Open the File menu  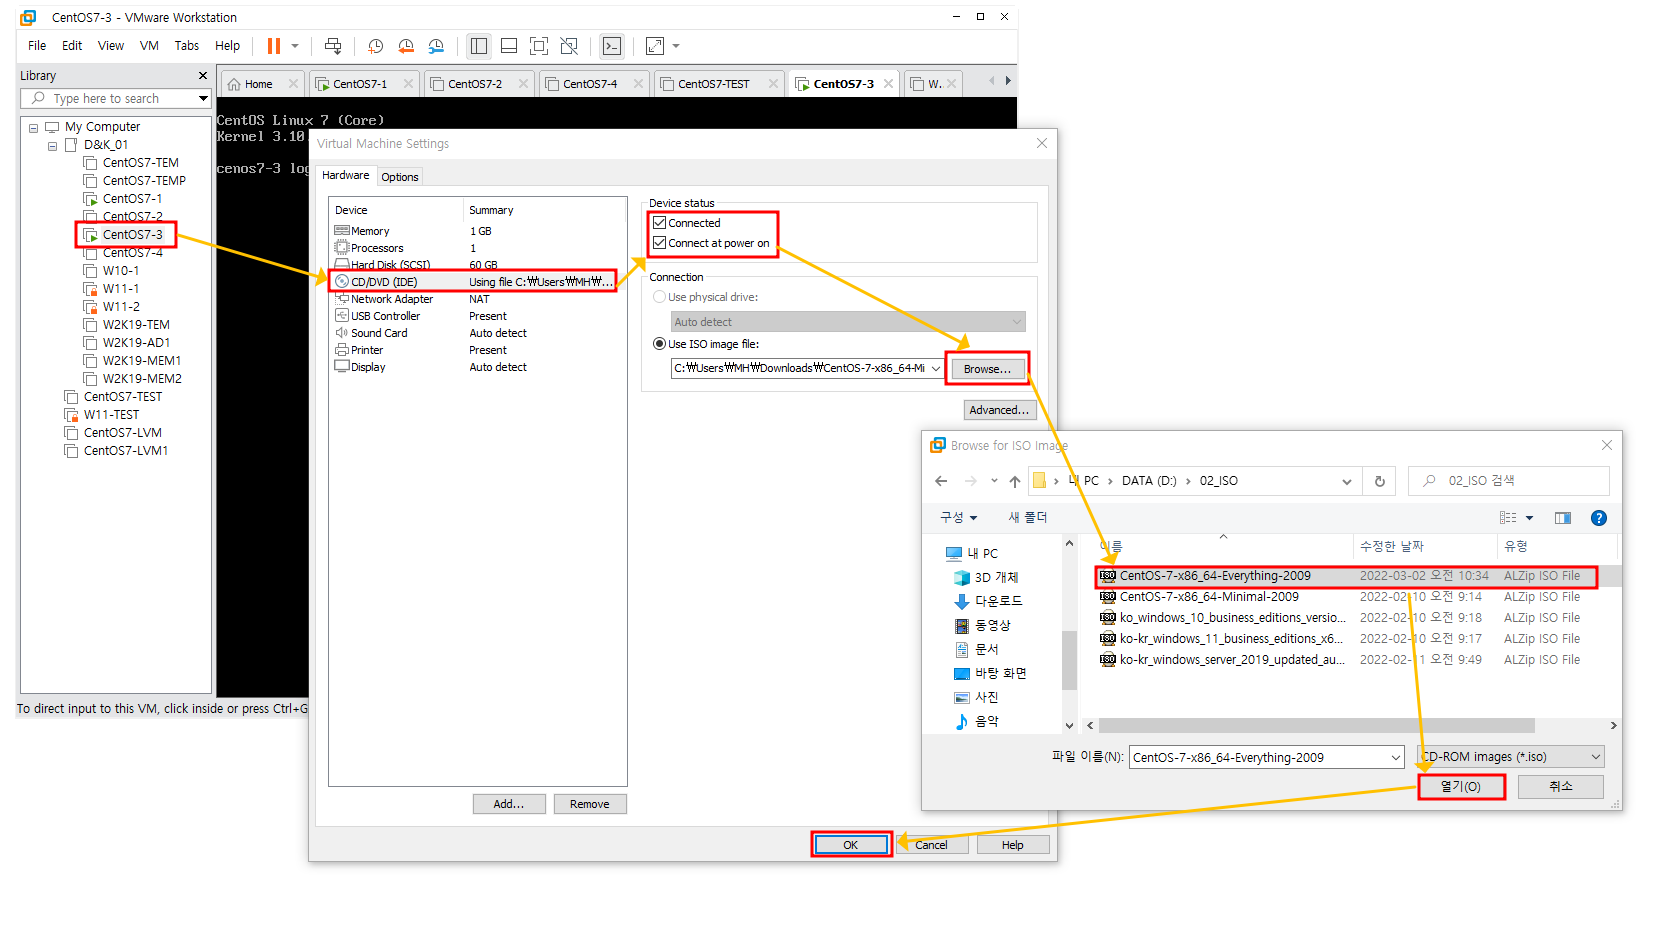[x=37, y=46]
